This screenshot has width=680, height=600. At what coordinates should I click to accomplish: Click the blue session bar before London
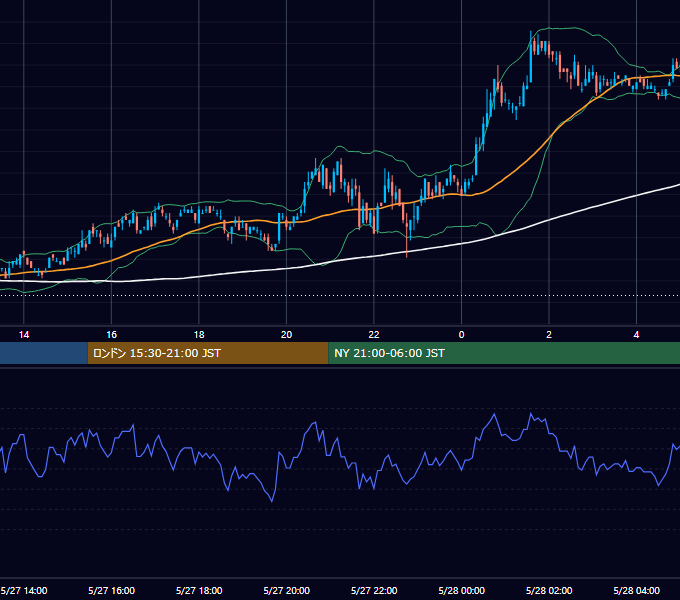click(44, 353)
